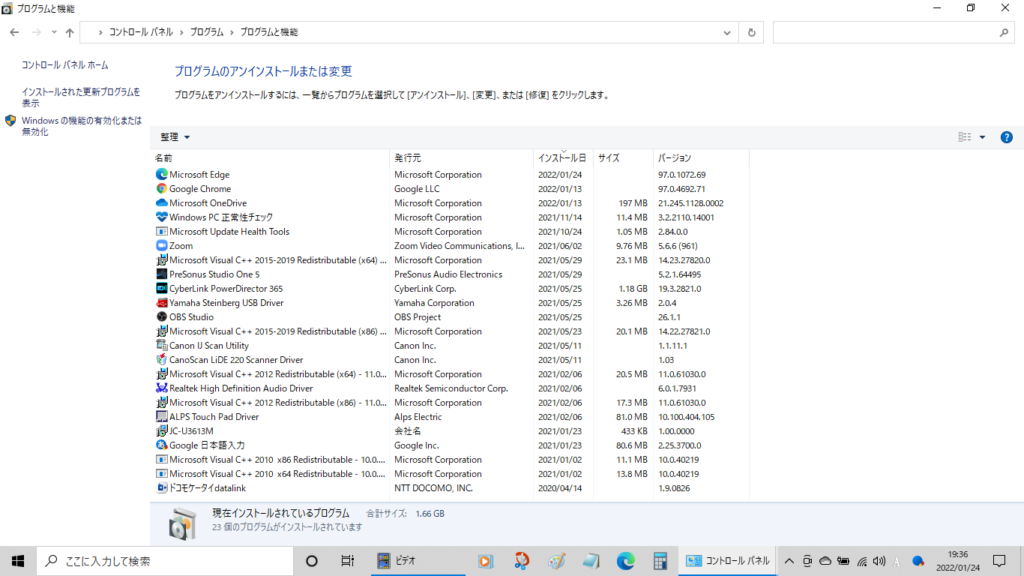Open Task View on the taskbar

(x=347, y=561)
